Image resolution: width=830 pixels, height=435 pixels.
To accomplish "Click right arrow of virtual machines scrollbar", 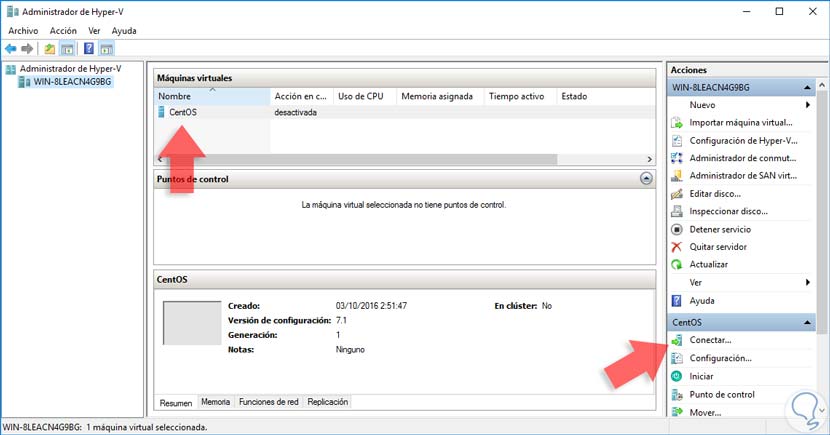I will (650, 159).
